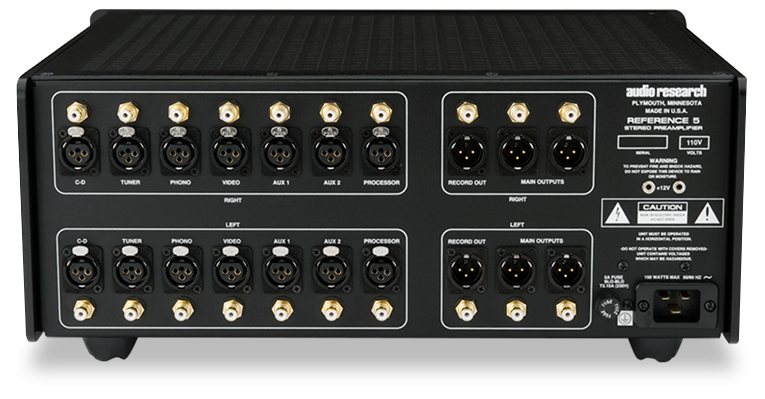The height and width of the screenshot is (399, 765).
Task: Click the MADE IN U.S.A. text
Action: point(666,111)
